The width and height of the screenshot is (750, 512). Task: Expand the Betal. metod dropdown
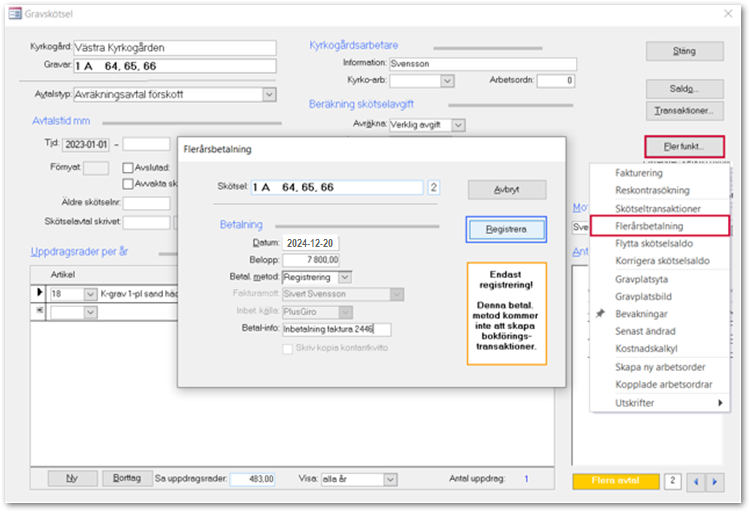tap(345, 277)
